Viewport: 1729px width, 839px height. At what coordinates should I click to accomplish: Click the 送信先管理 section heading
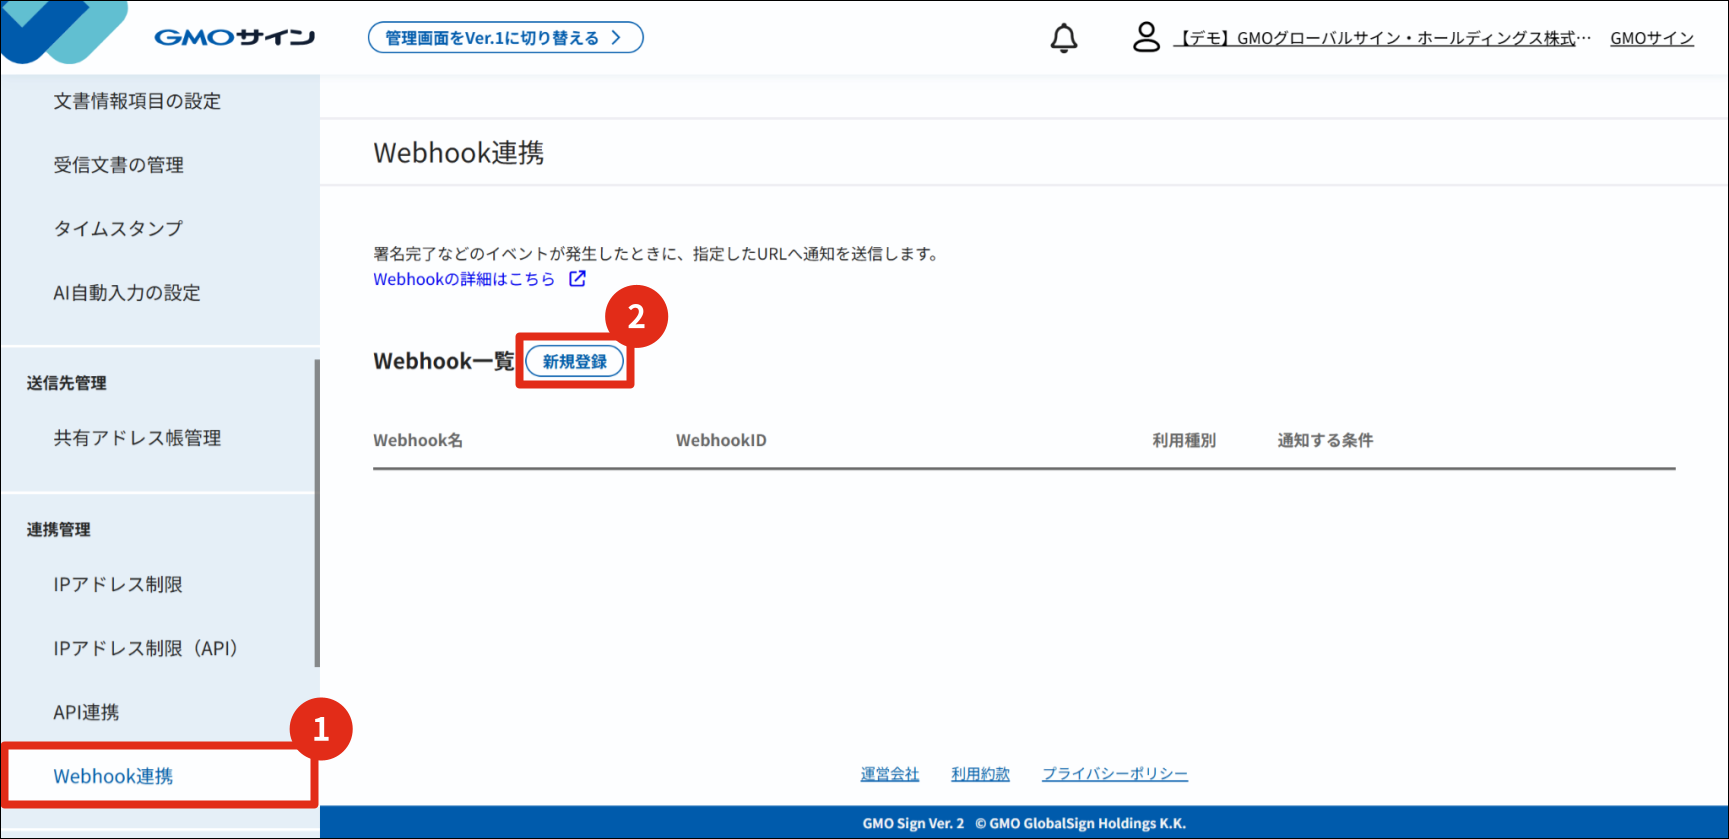[67, 383]
